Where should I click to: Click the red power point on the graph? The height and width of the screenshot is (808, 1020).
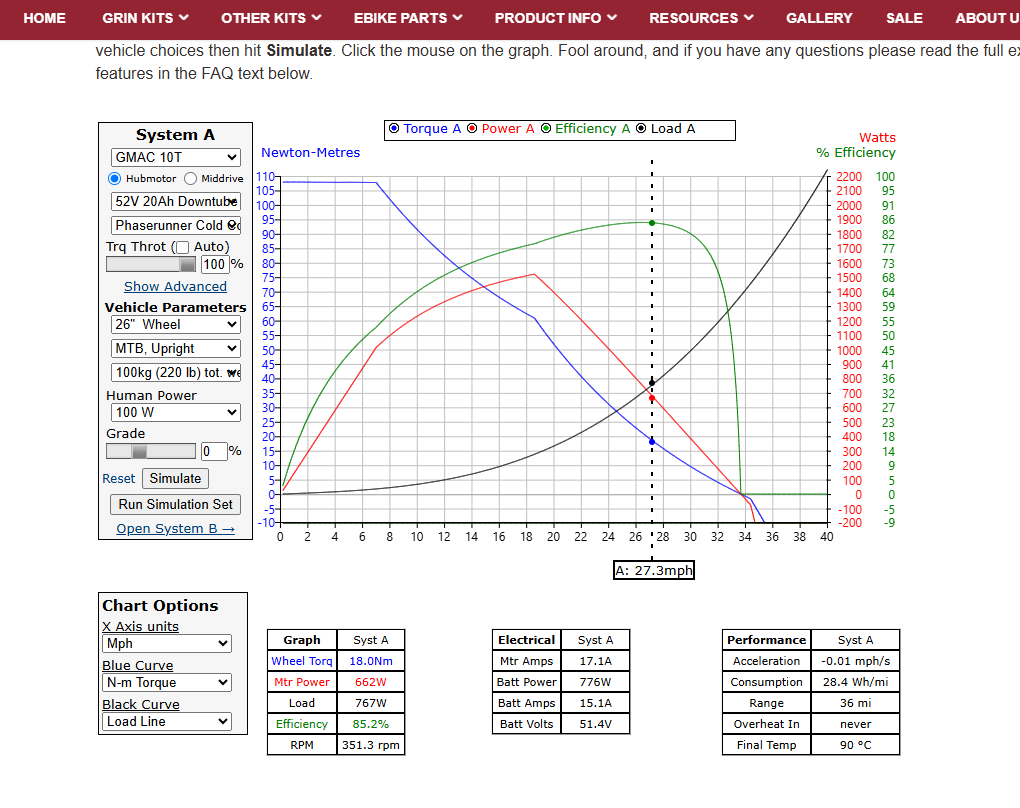[652, 398]
